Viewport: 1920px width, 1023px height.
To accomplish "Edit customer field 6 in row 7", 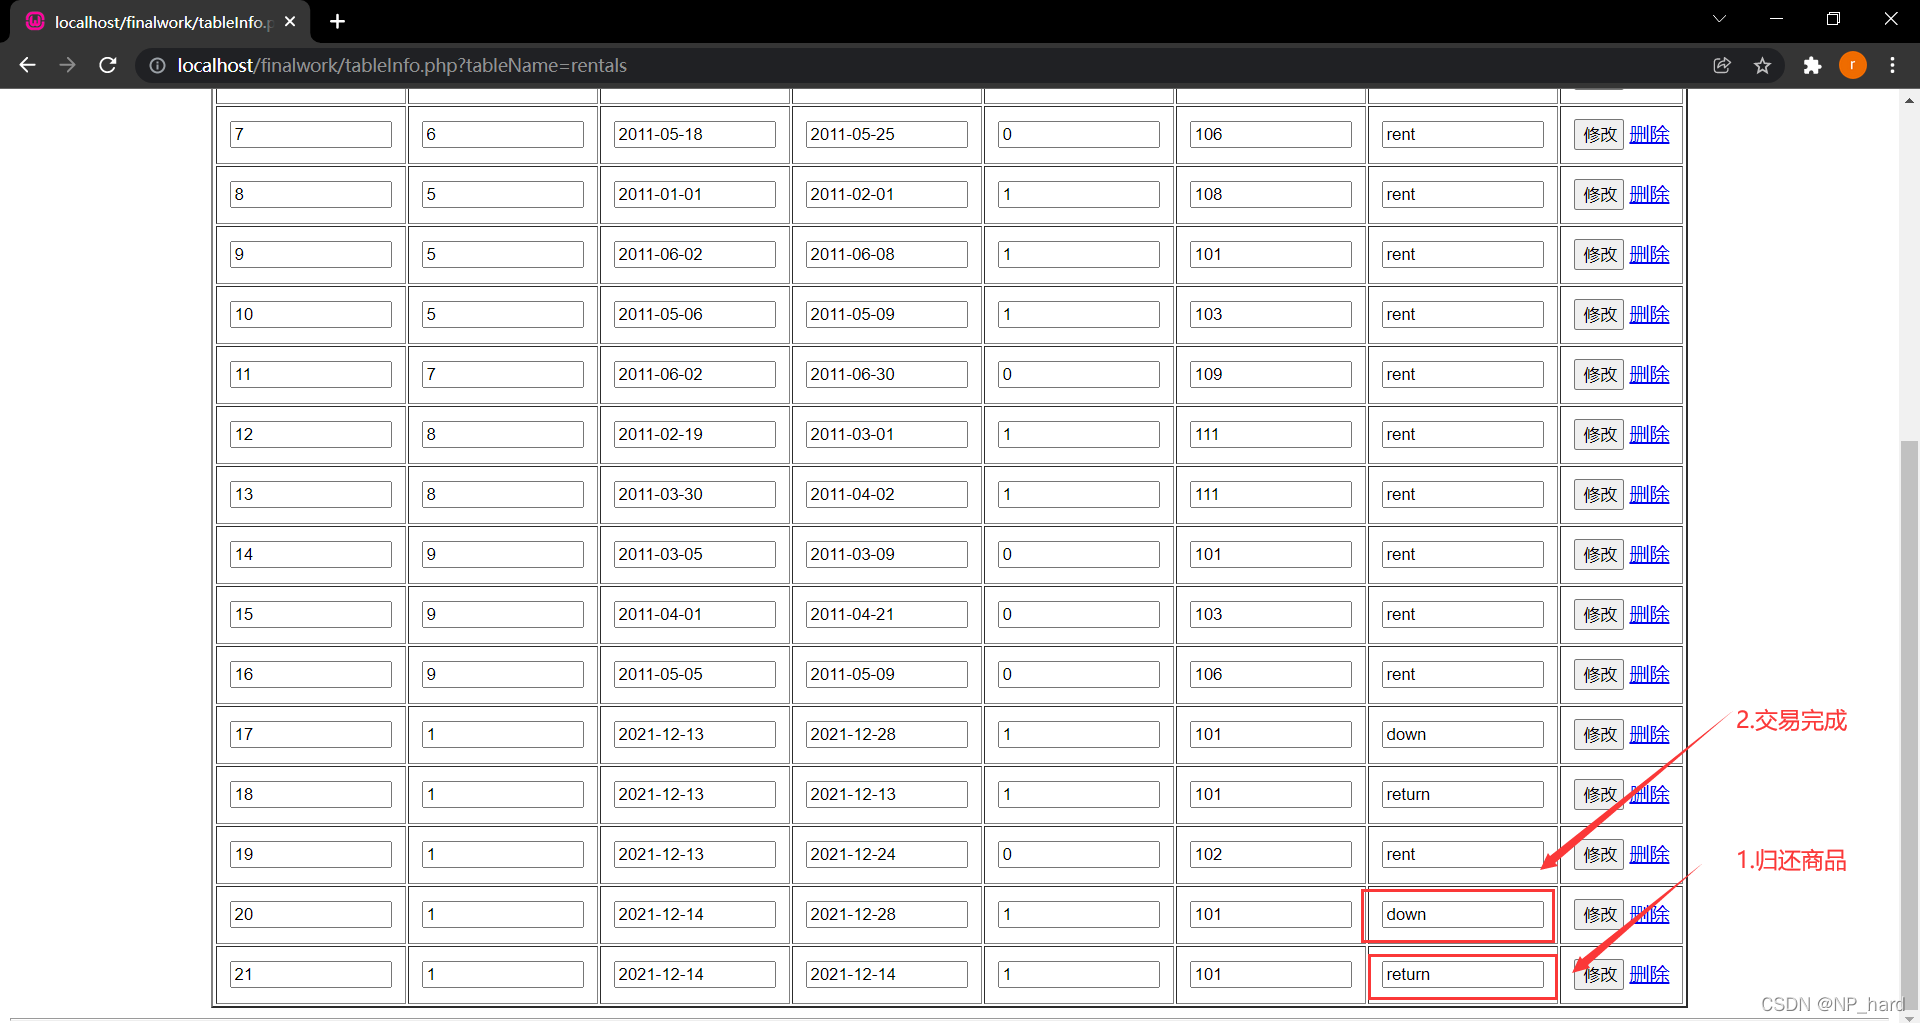I will pos(502,134).
